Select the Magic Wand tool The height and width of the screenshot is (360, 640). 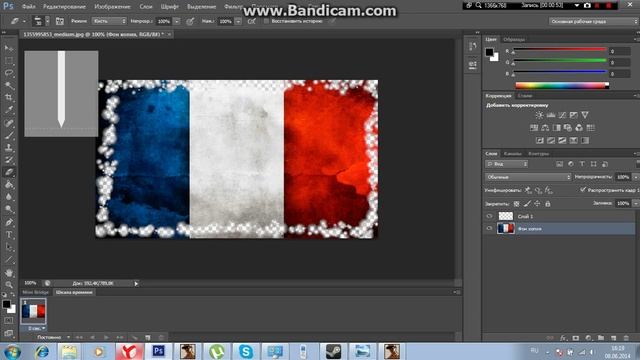click(9, 85)
